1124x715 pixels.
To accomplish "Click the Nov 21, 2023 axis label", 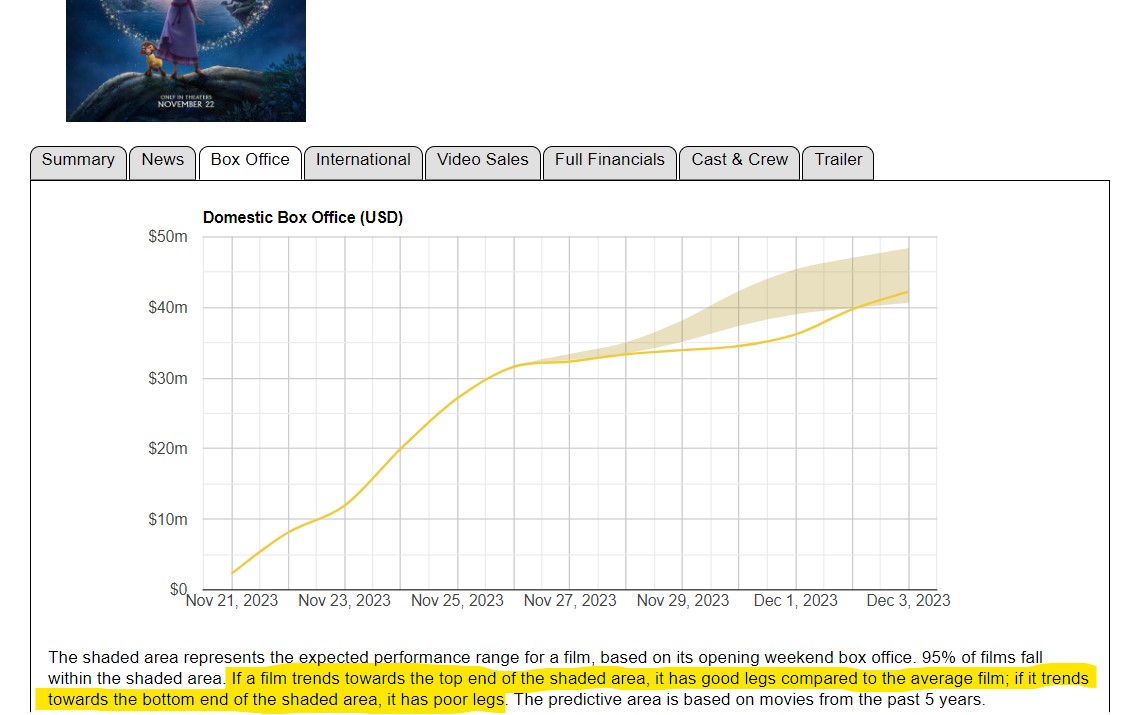I will 232,601.
